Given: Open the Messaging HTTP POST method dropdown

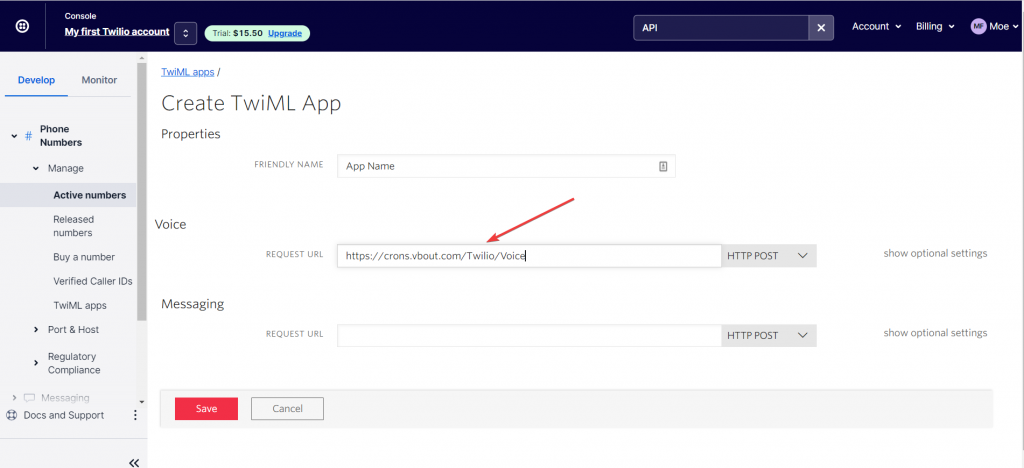Looking at the screenshot, I should [769, 335].
